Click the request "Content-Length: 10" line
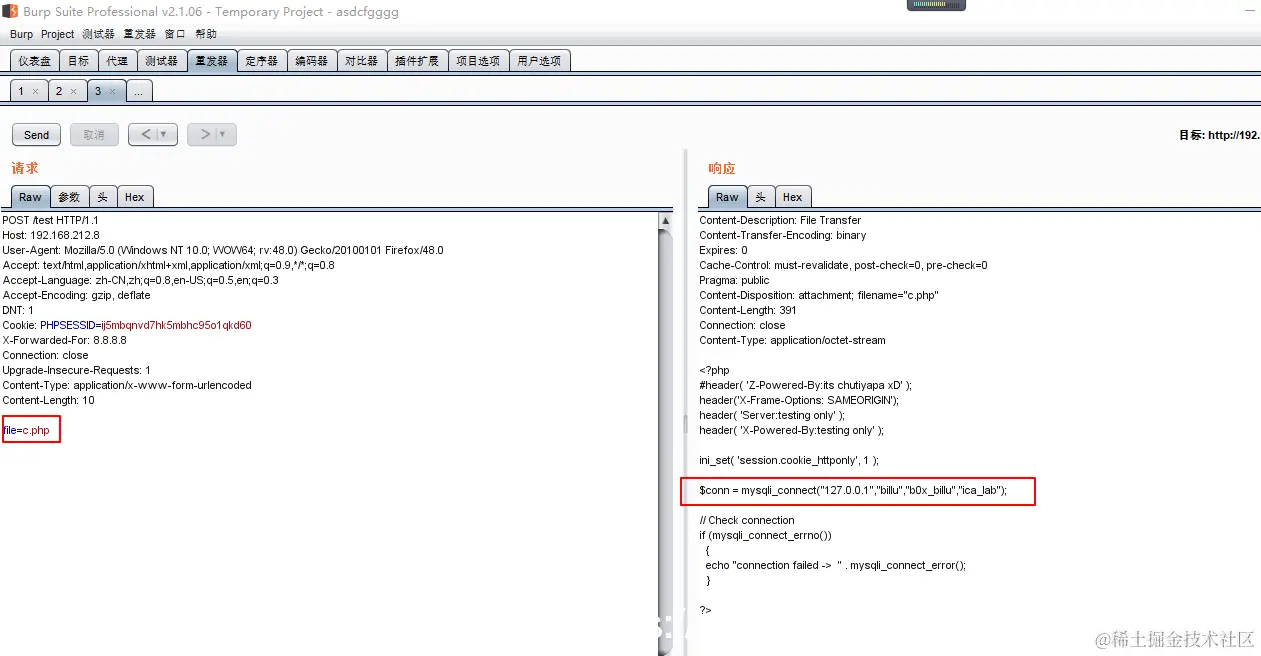The height and width of the screenshot is (656, 1261). tap(49, 400)
